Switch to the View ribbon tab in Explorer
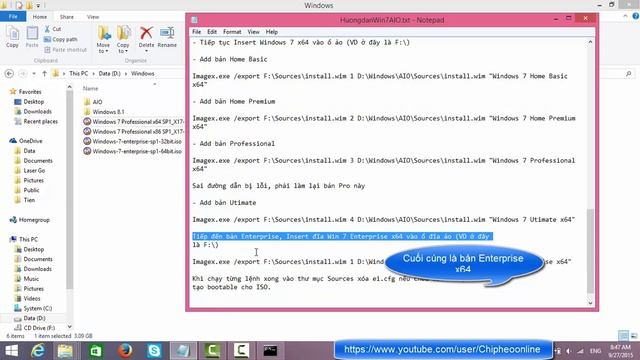 tap(93, 17)
